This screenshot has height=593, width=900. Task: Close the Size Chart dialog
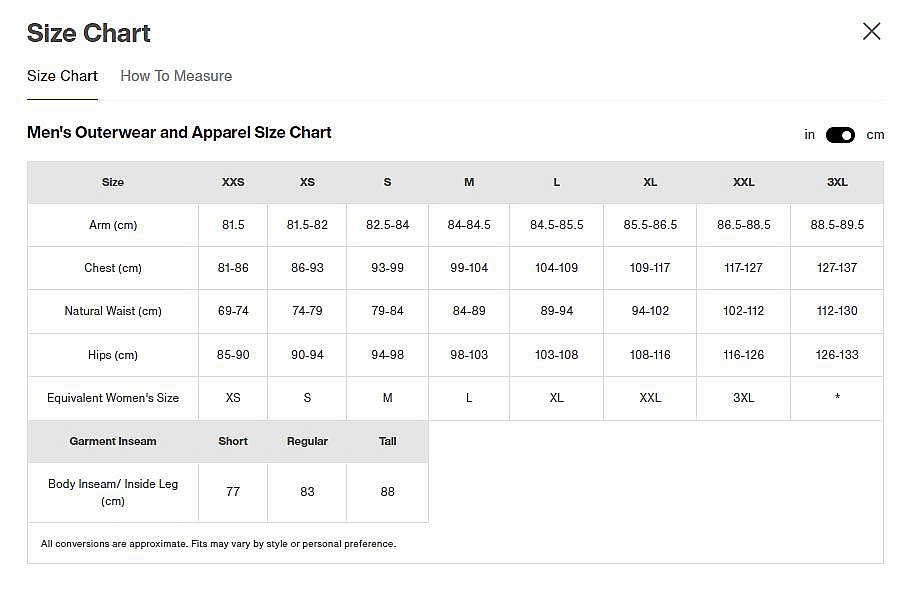point(871,32)
